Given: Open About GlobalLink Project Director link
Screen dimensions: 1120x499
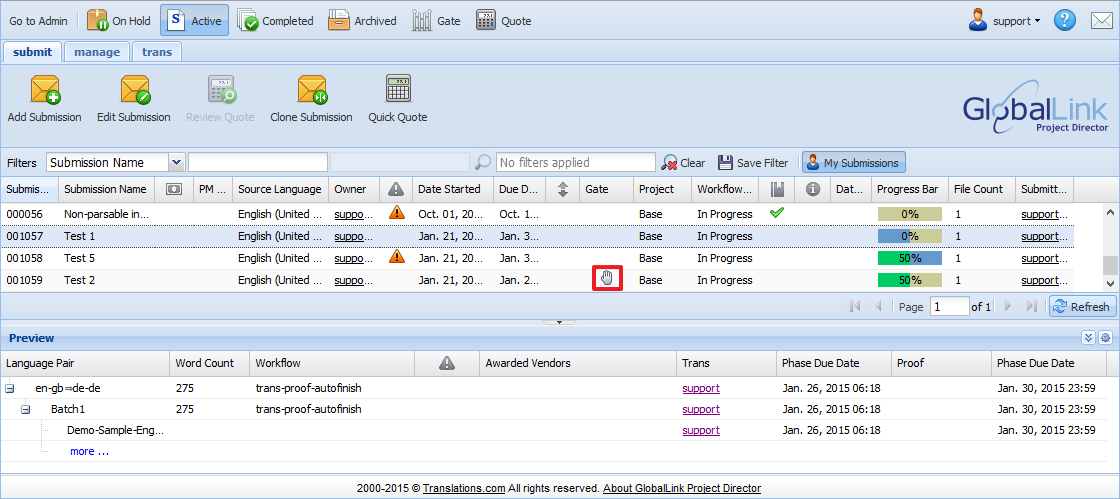Looking at the screenshot, I should [x=682, y=489].
